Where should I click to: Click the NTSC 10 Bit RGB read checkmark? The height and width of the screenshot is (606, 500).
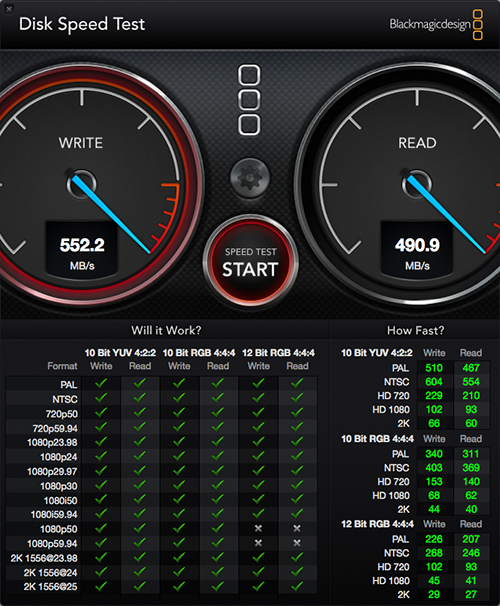click(x=218, y=398)
